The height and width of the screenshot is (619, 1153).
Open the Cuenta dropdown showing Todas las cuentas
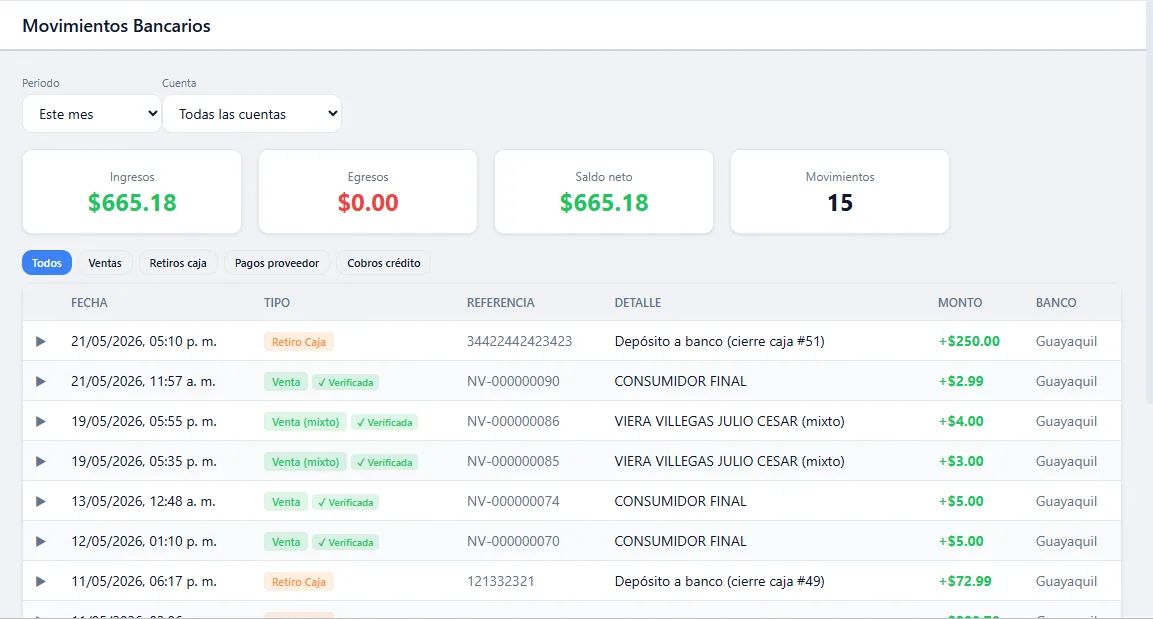point(251,114)
